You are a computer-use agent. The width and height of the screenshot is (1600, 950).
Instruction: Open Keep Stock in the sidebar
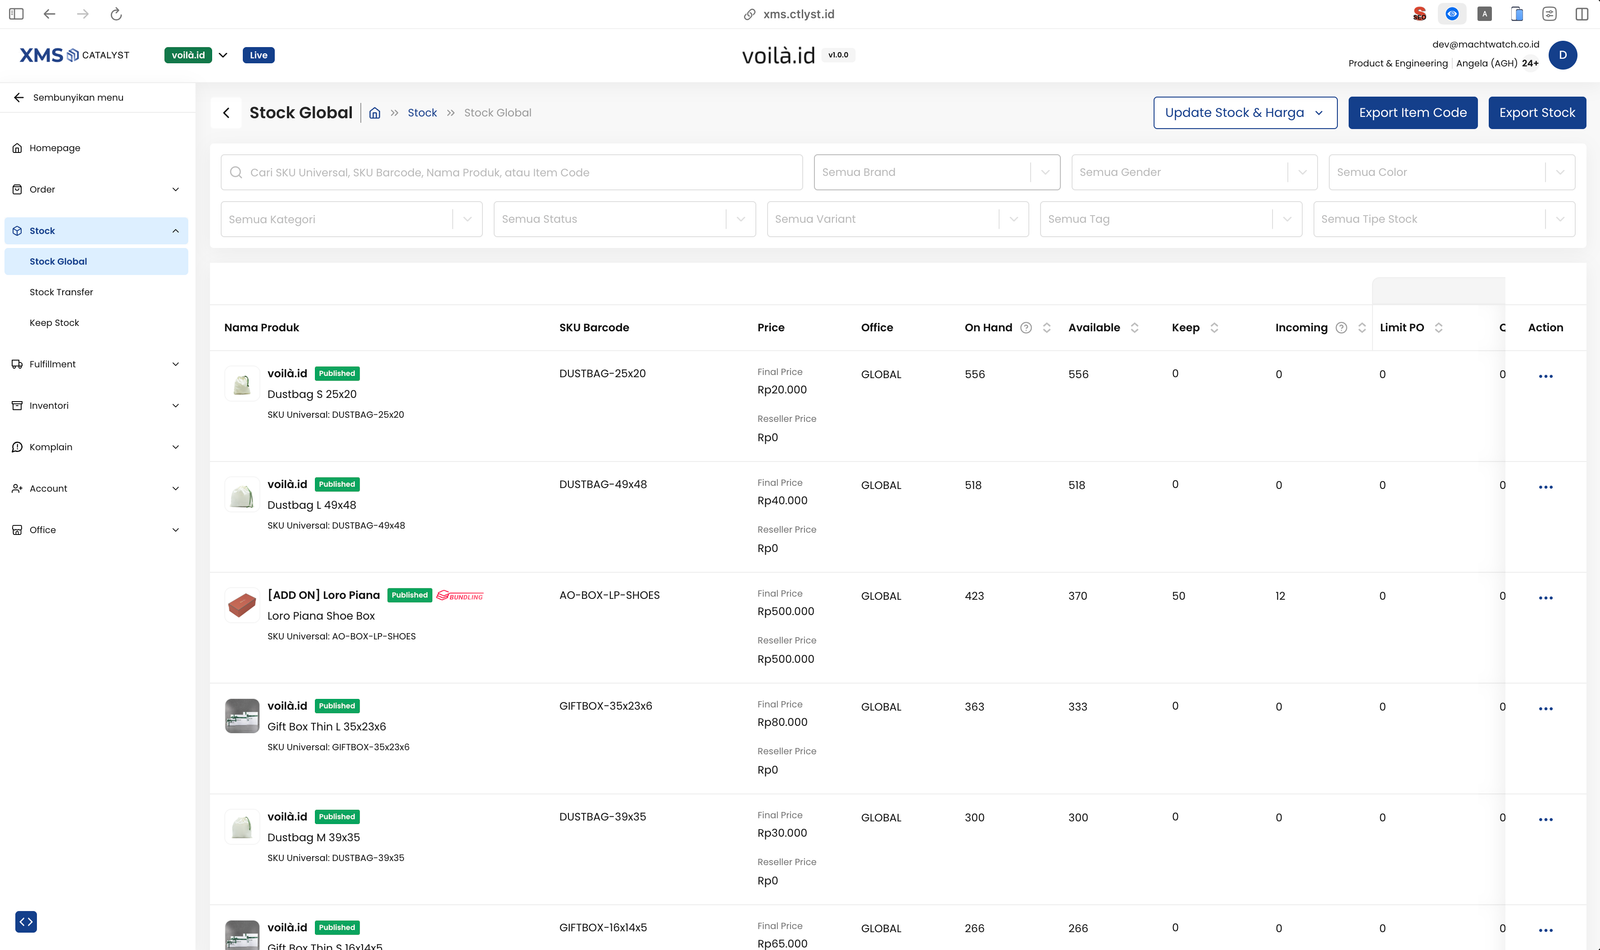[x=96, y=323]
